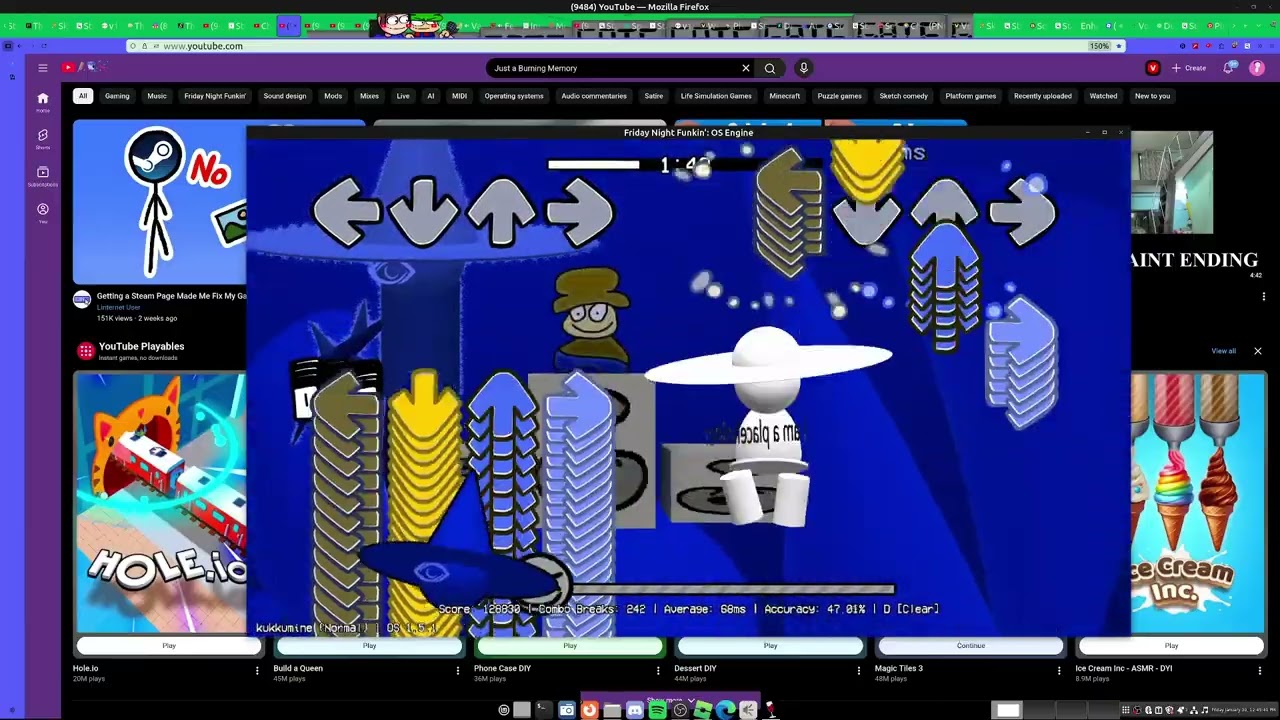Image resolution: width=1280 pixels, height=720 pixels.
Task: Select the Live filter chip
Action: [403, 96]
